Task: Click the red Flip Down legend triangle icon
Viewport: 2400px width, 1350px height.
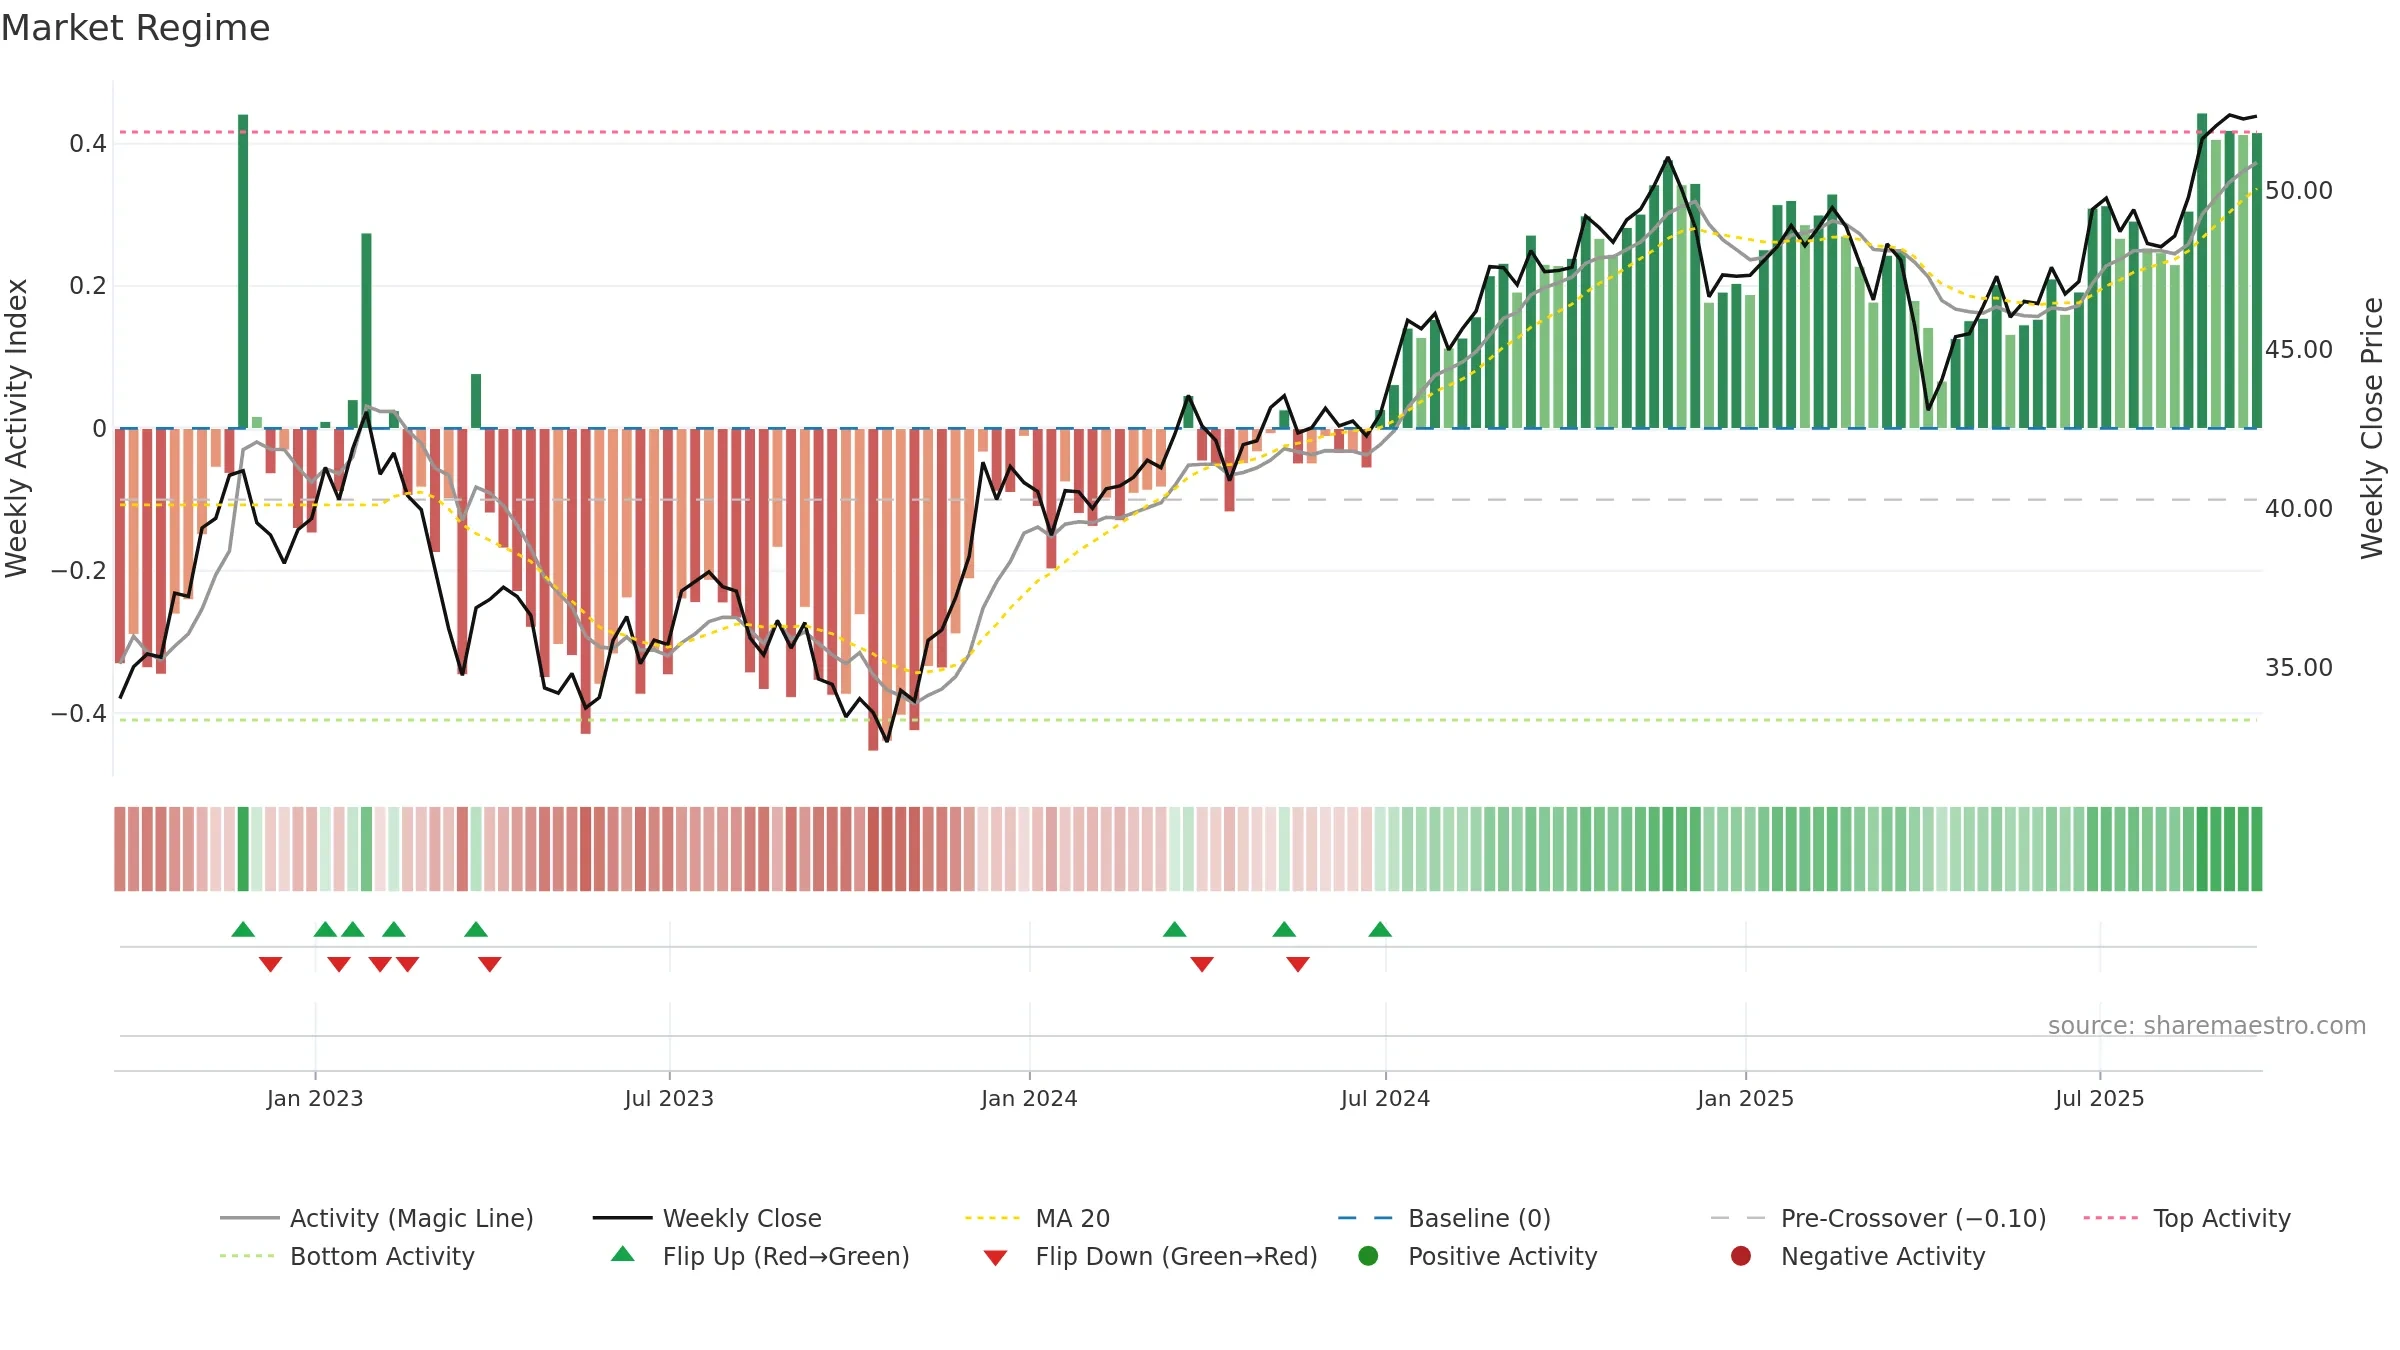Action: coord(995,1258)
